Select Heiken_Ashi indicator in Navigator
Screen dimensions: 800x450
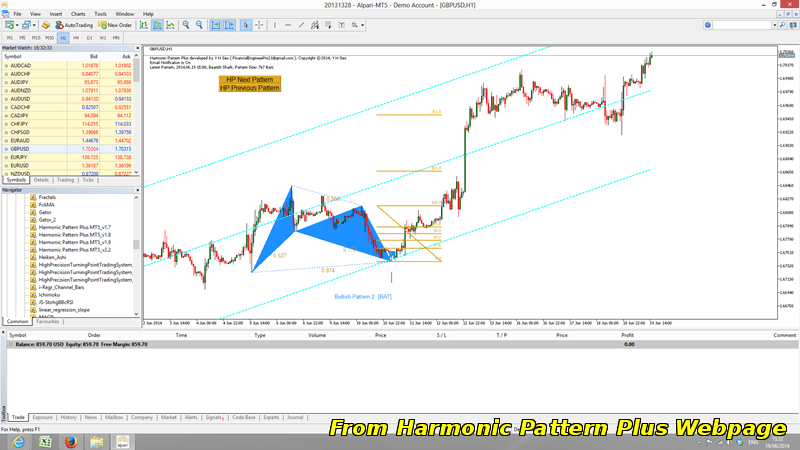[52, 257]
